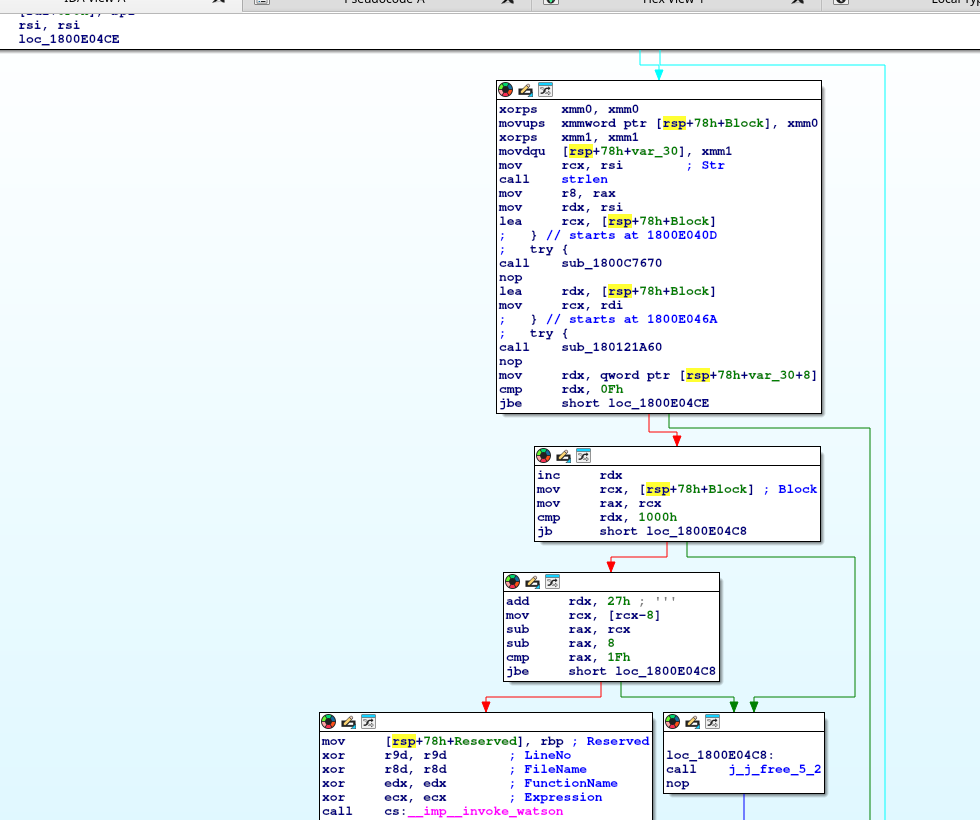The width and height of the screenshot is (980, 820).
Task: Set node color for the loc_1800E04C8 block
Action: click(x=672, y=721)
